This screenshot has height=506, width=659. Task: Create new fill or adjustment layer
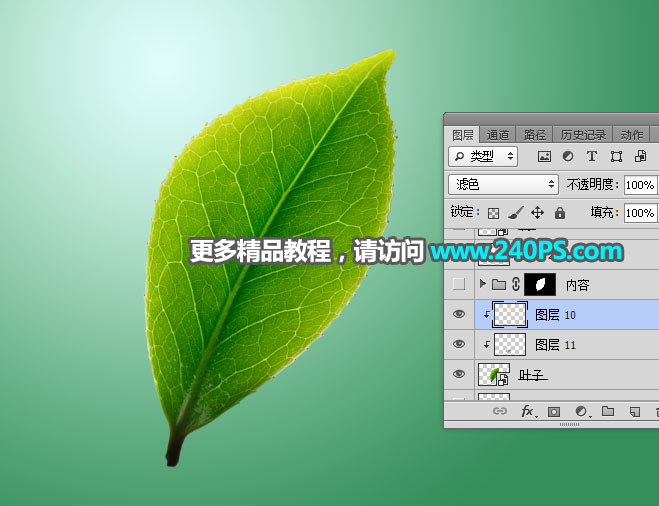[x=582, y=411]
